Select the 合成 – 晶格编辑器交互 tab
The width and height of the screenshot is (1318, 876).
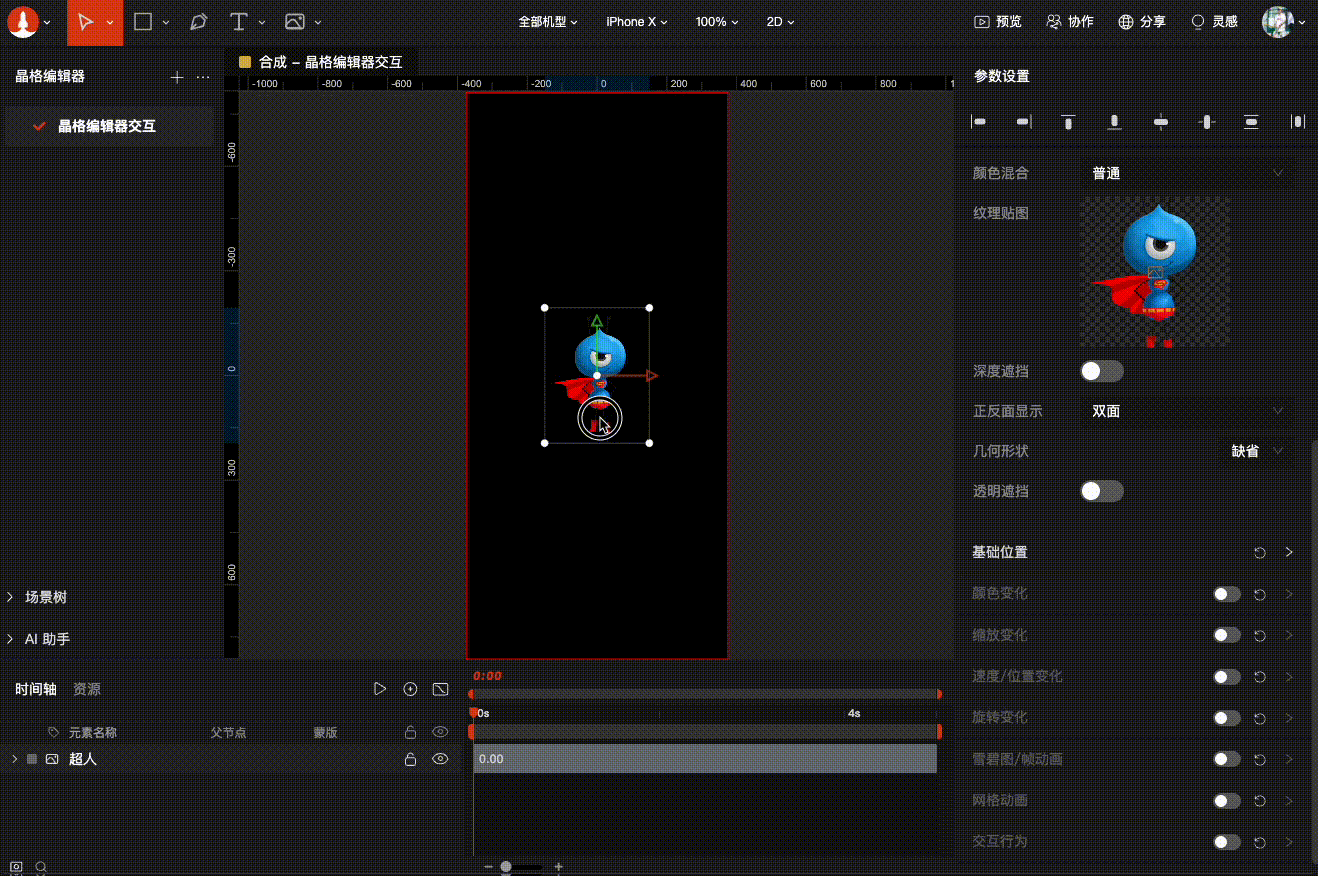pyautogui.click(x=321, y=62)
